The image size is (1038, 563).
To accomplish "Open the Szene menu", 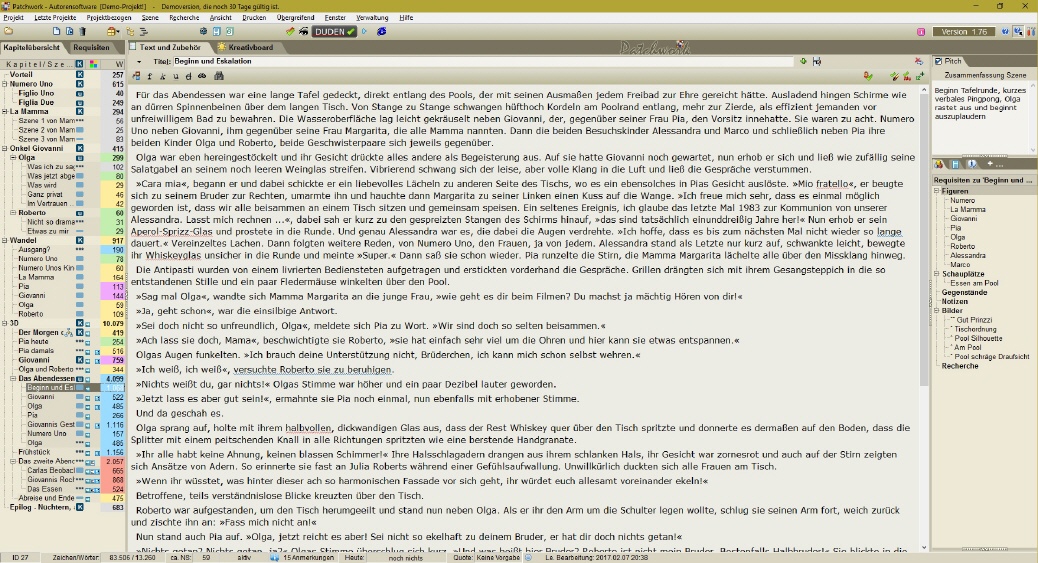I will [150, 18].
